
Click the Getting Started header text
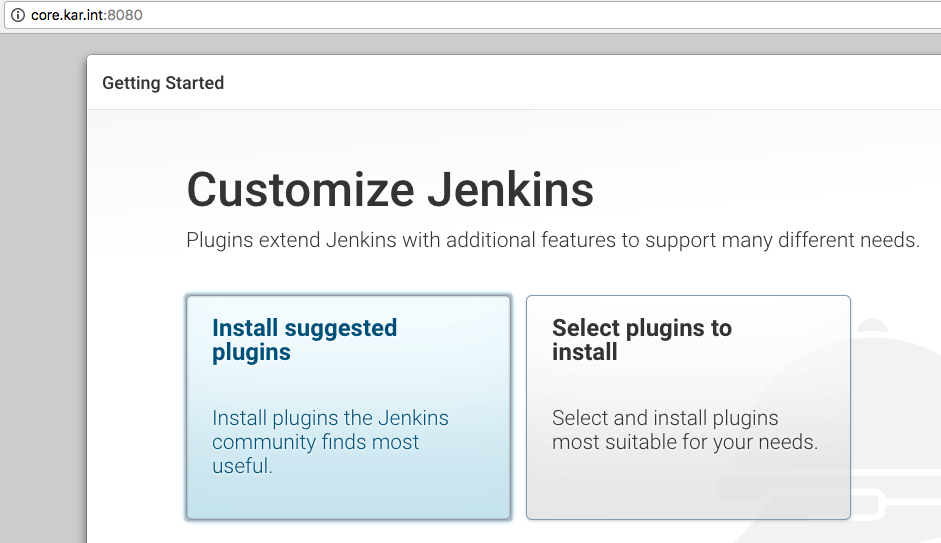(x=163, y=83)
